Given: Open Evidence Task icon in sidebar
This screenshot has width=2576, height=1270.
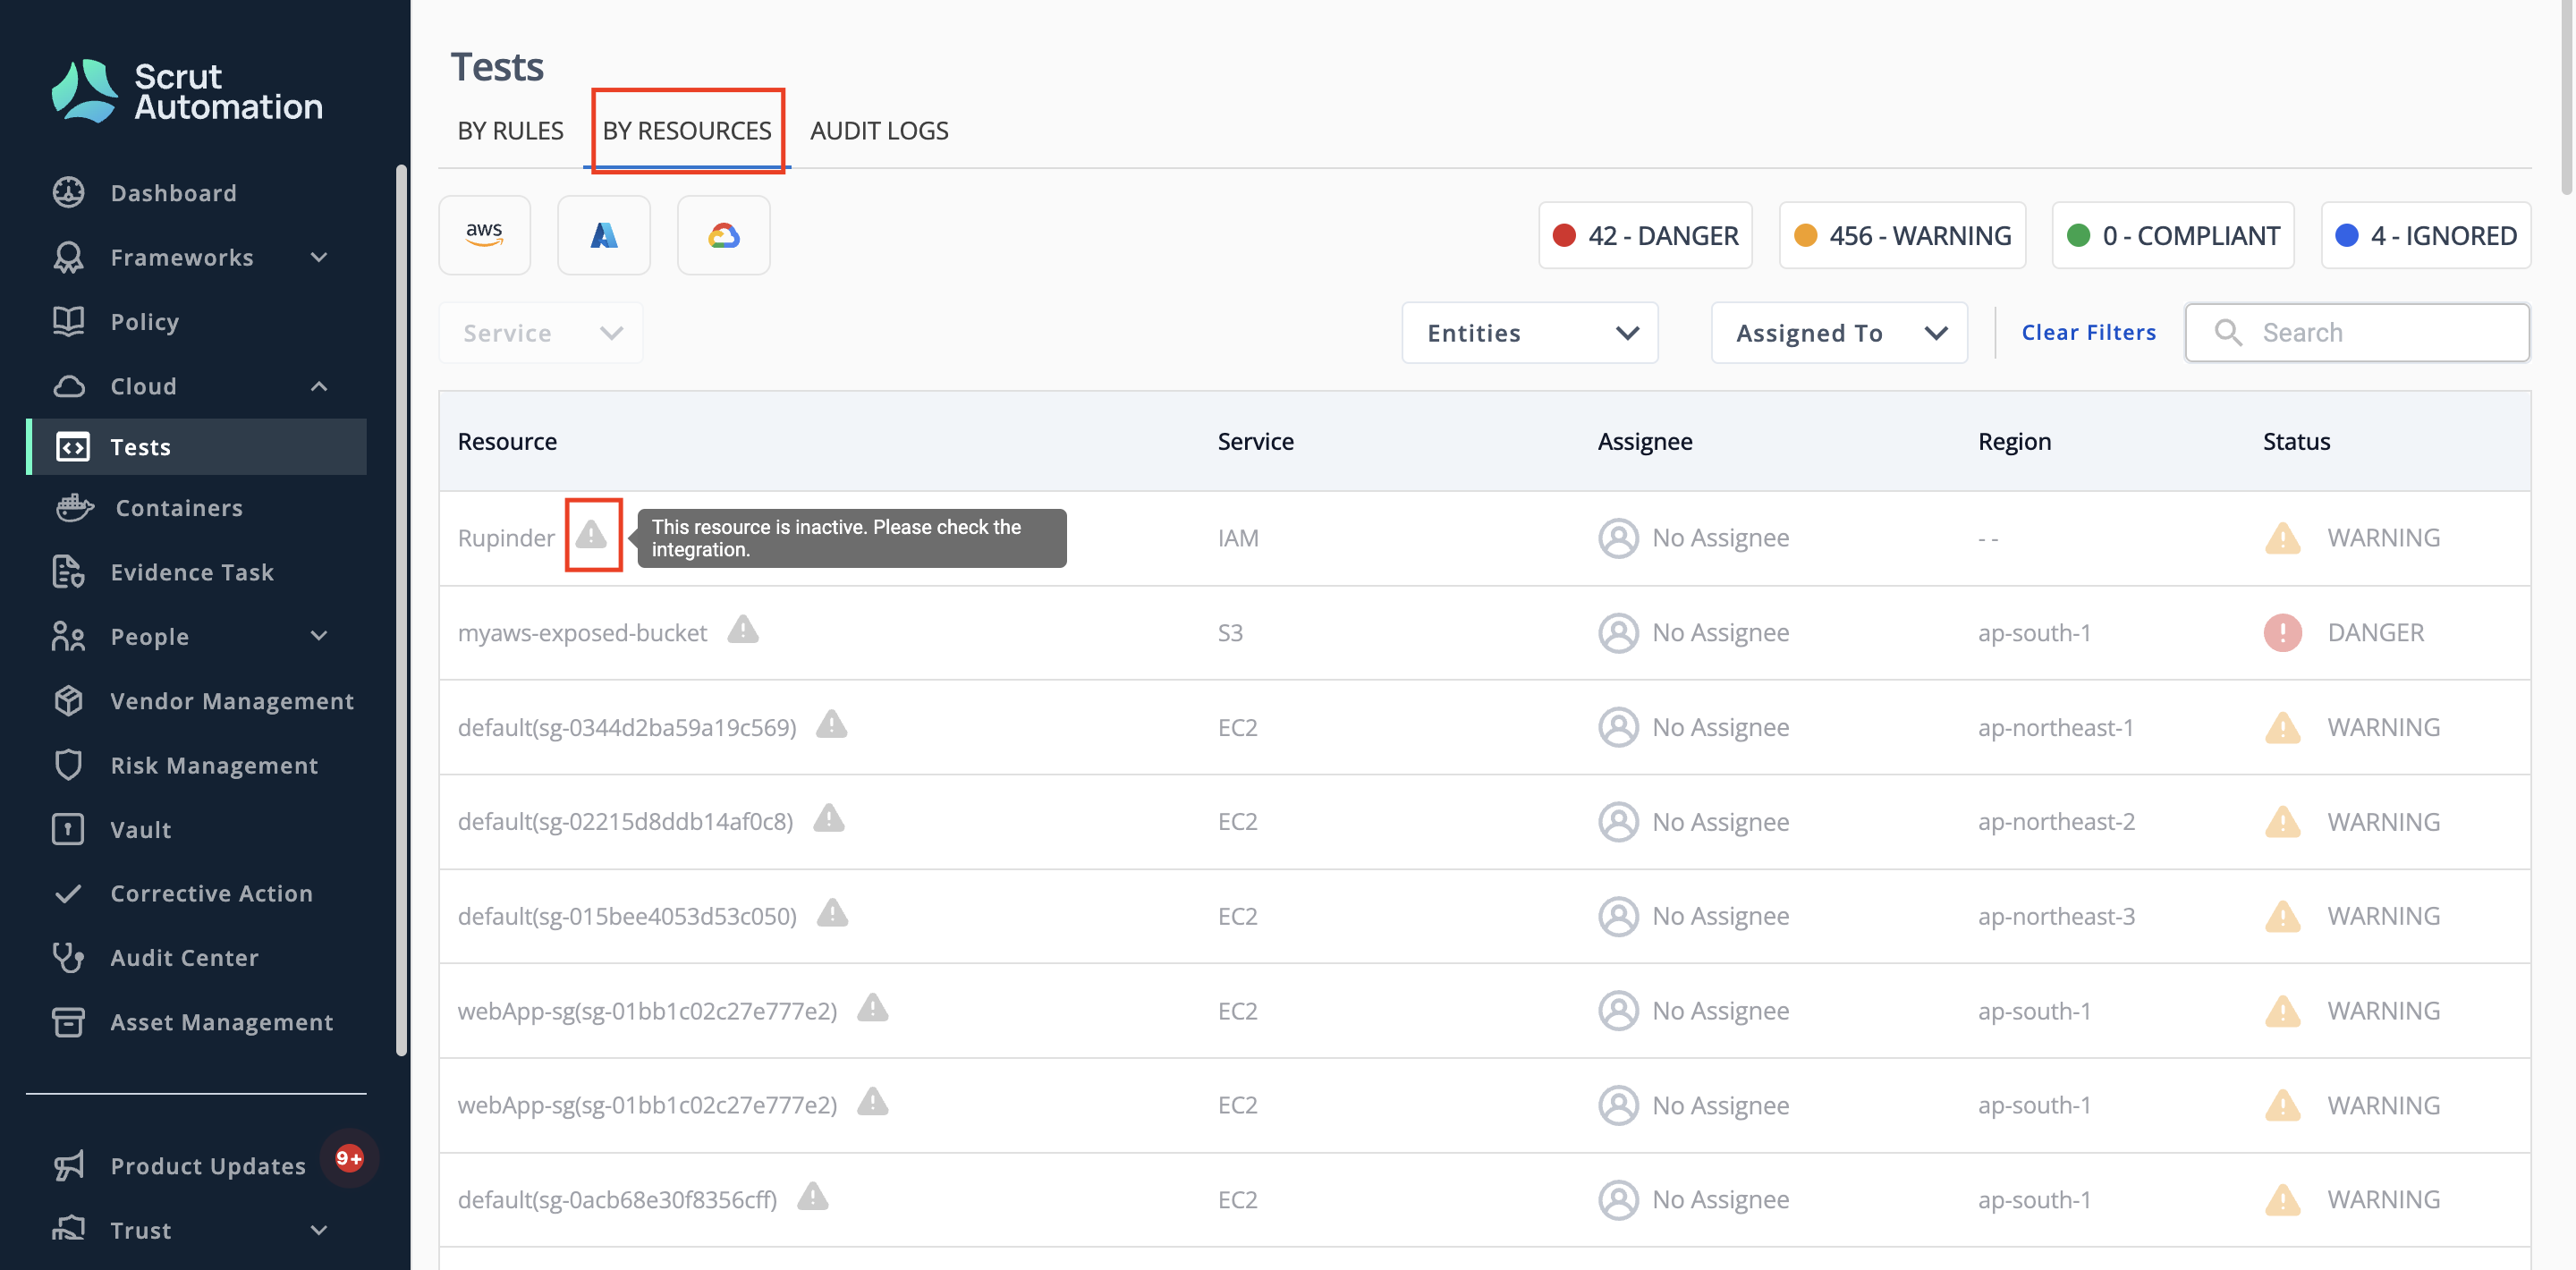Looking at the screenshot, I should click(68, 571).
